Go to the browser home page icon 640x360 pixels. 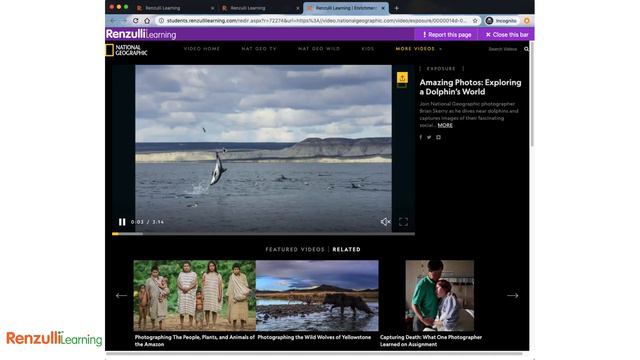(x=147, y=20)
